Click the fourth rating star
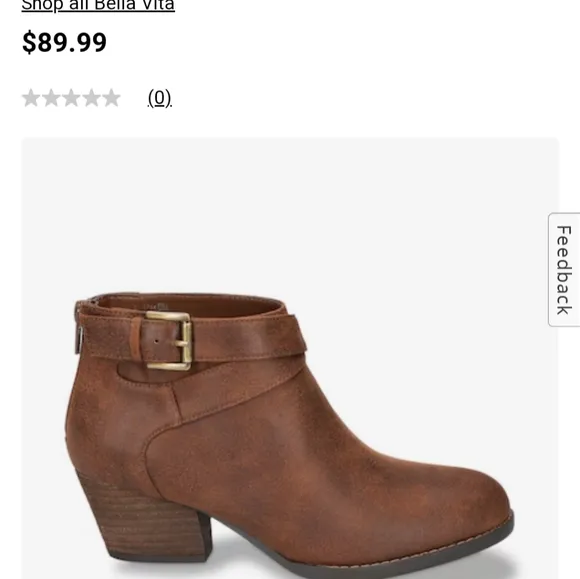580x579 pixels. pos(91,98)
